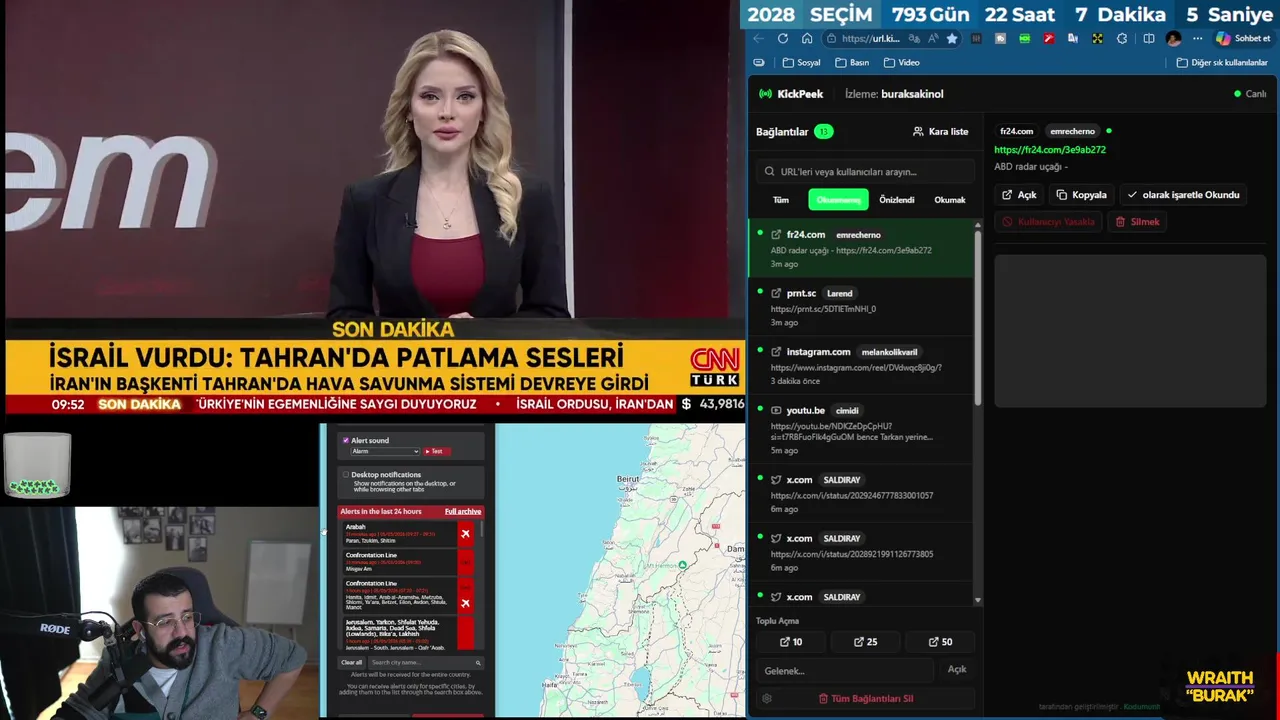Bulk open 50 links
The height and width of the screenshot is (720, 1280).
click(x=940, y=642)
